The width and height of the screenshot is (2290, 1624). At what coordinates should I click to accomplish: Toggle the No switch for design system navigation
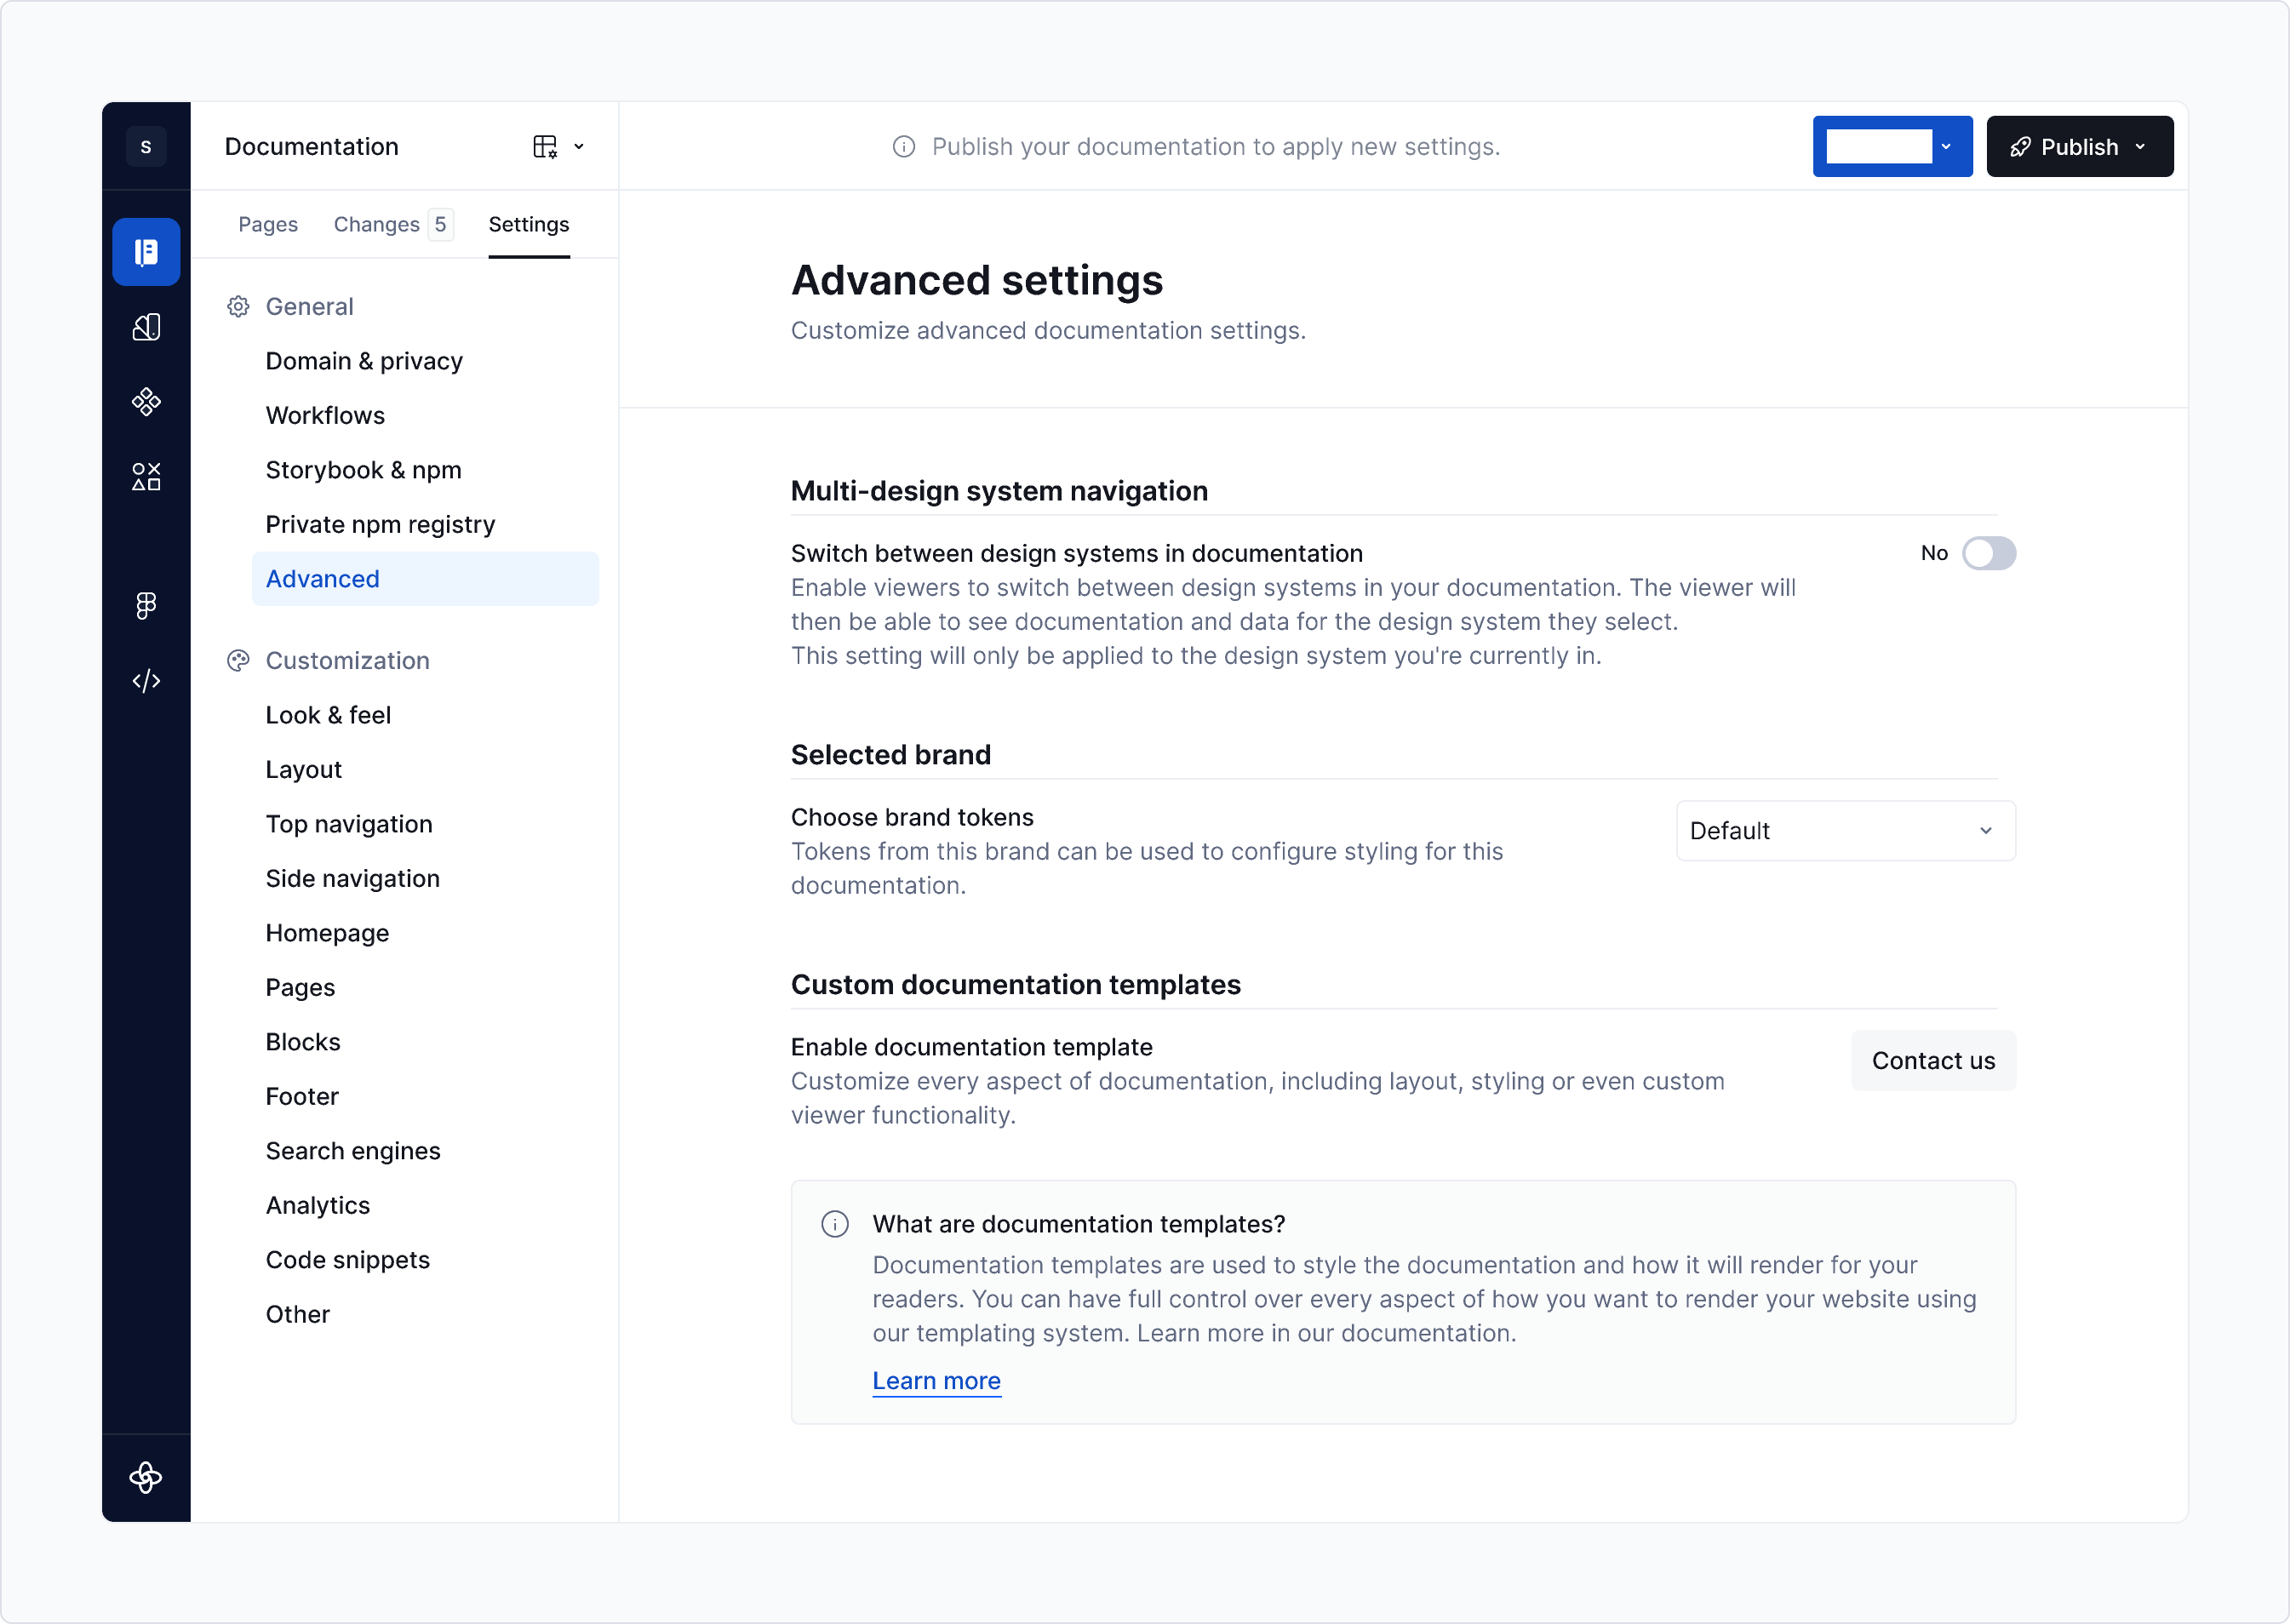tap(1990, 553)
